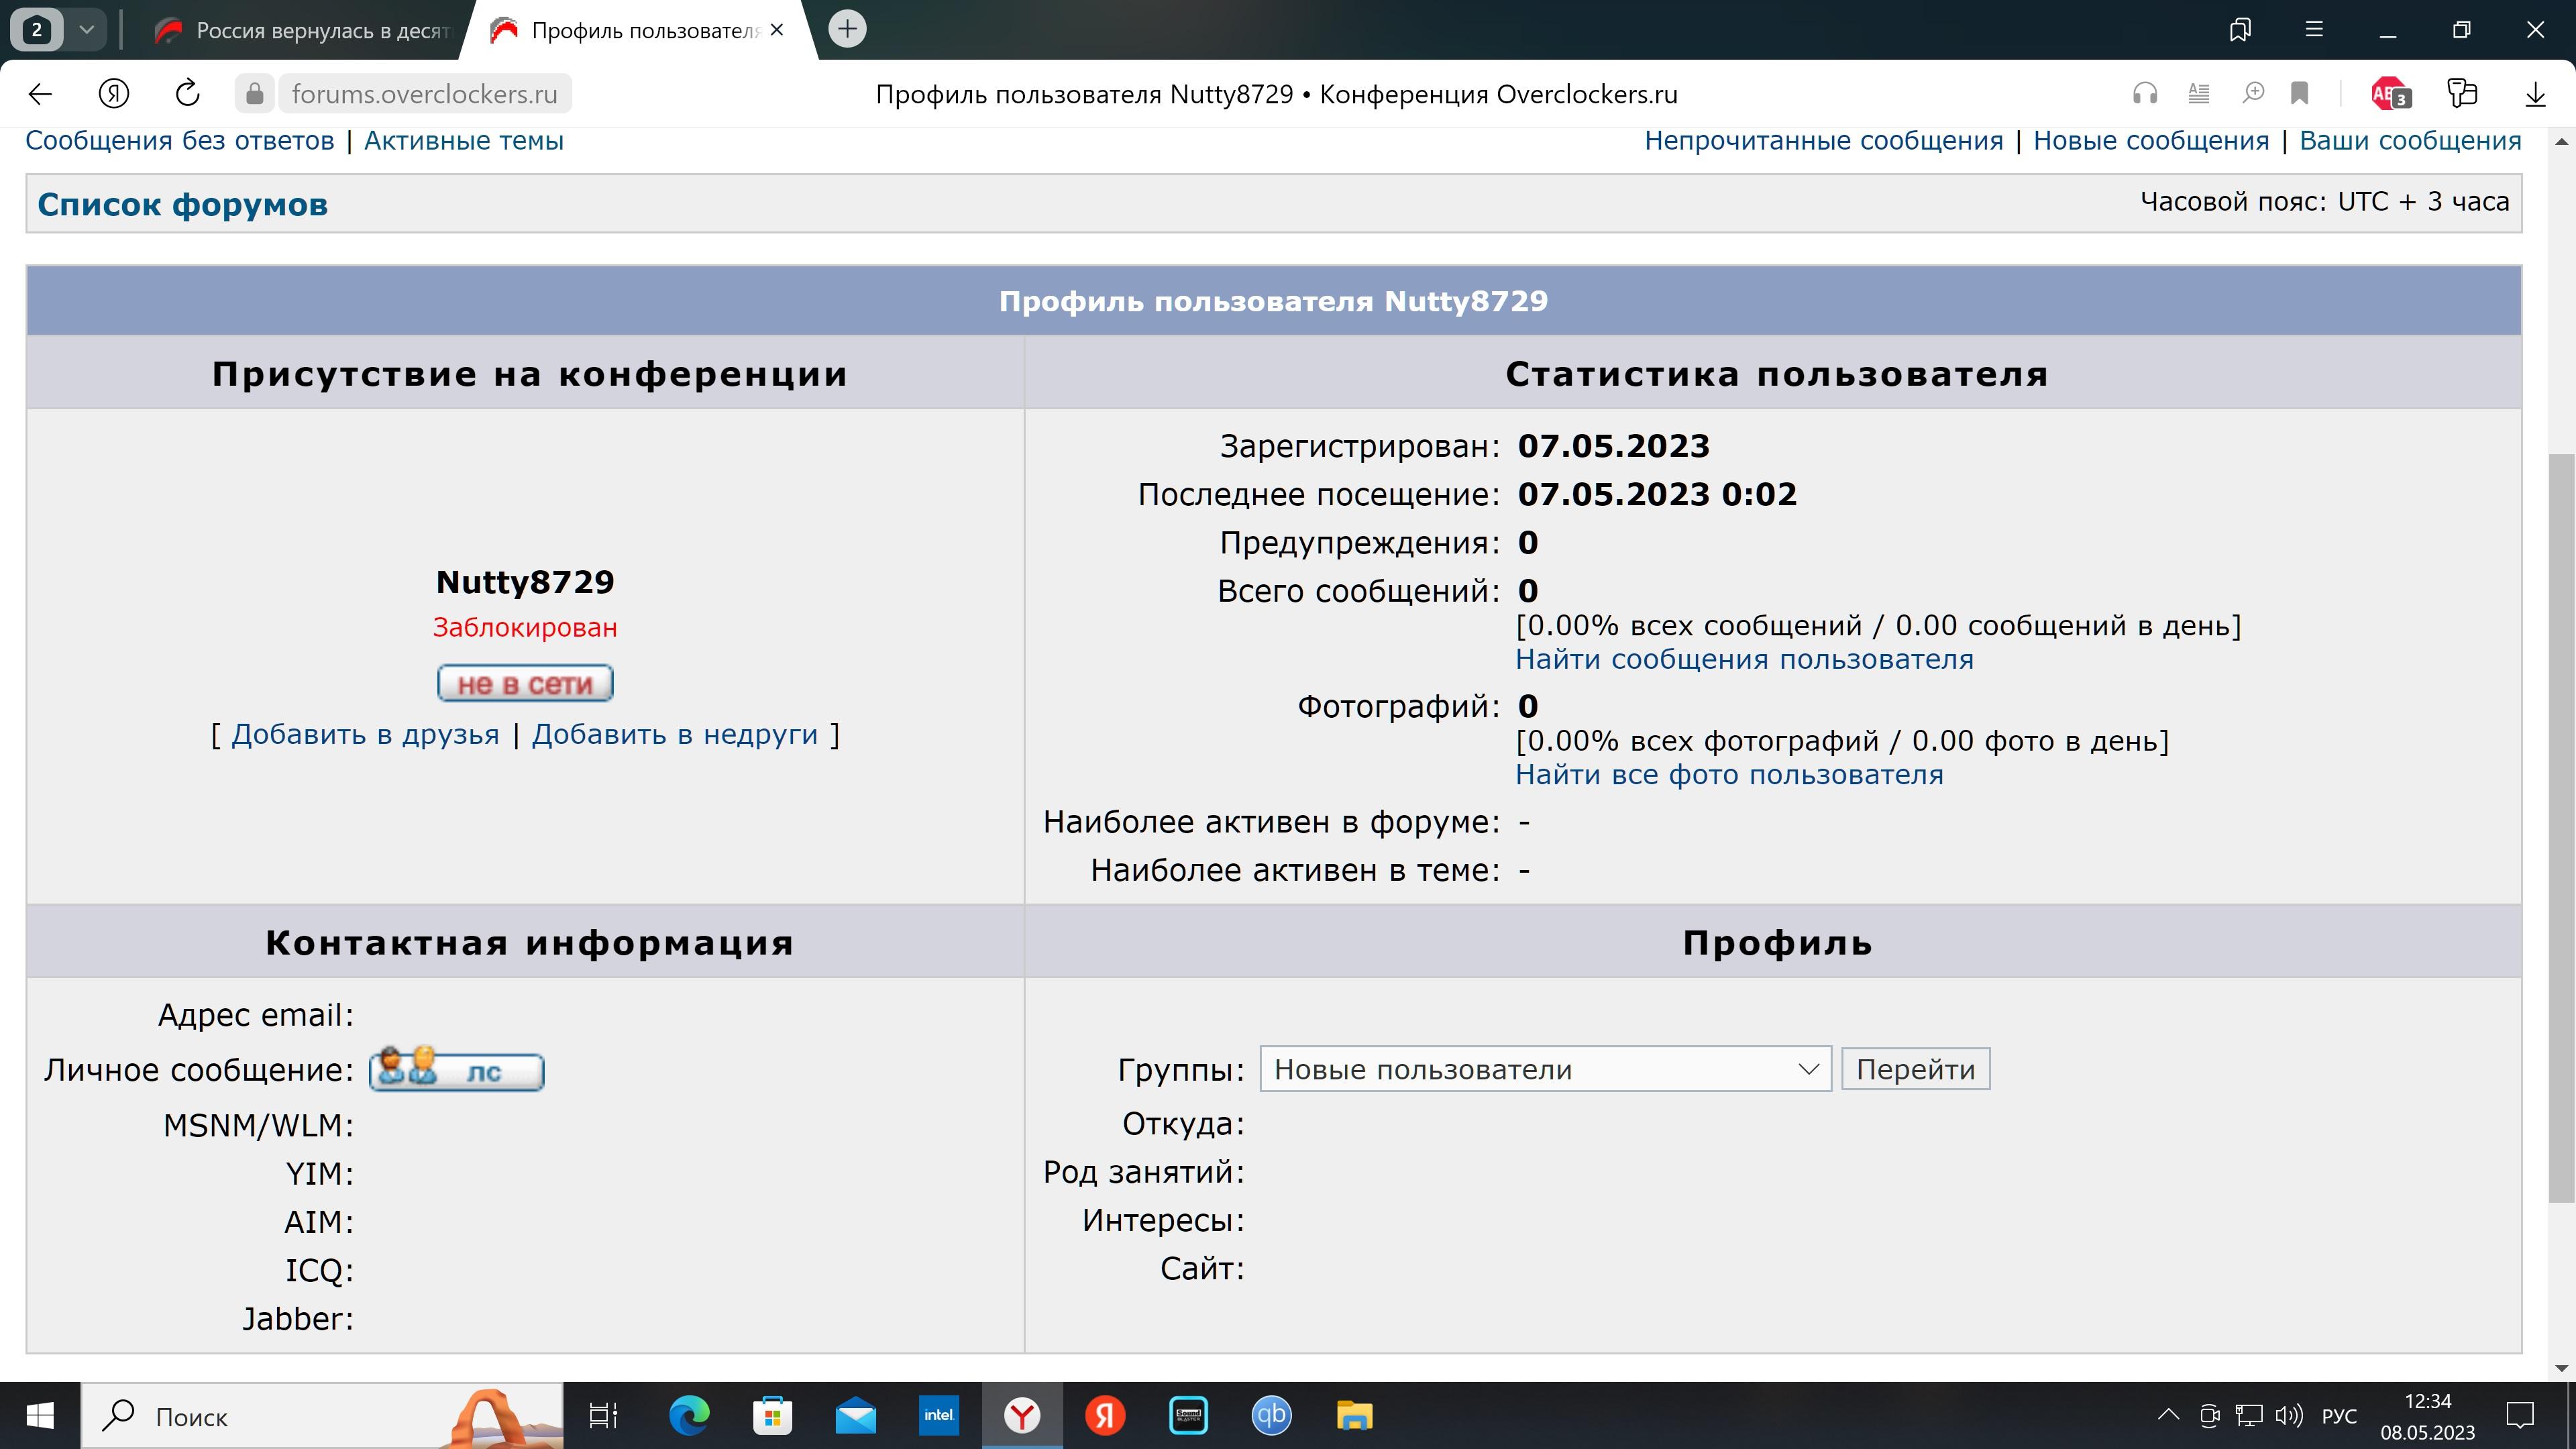
Task: Click 'Часовой пояс: UTC + 3 часа' text
Action: (2324, 202)
